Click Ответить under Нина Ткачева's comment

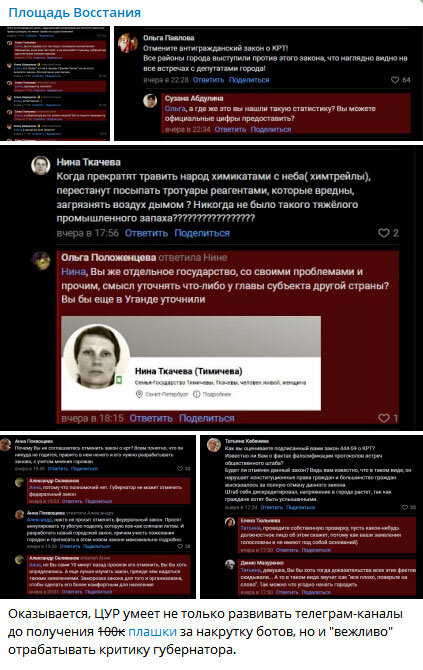point(146,233)
